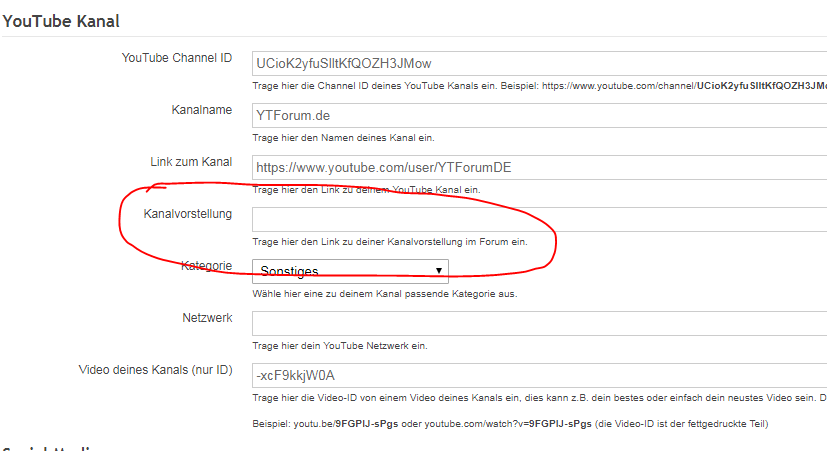Click the "Kategorie" label
The height and width of the screenshot is (451, 827).
(207, 266)
